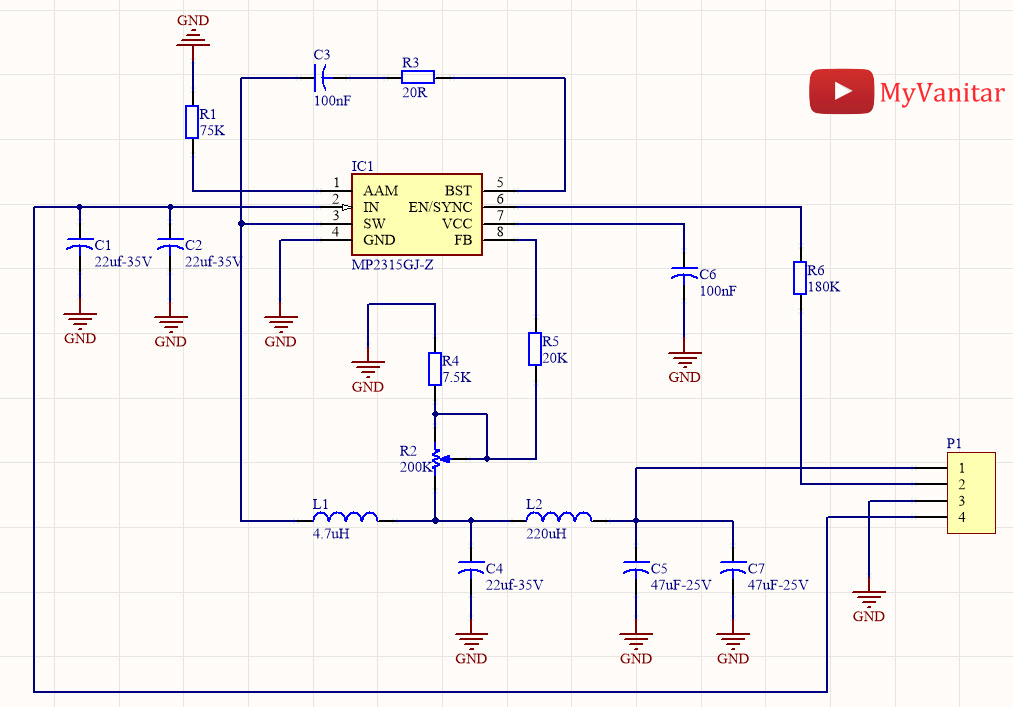The height and width of the screenshot is (707, 1013).
Task: Click the IC1 designator label
Action: tap(362, 166)
